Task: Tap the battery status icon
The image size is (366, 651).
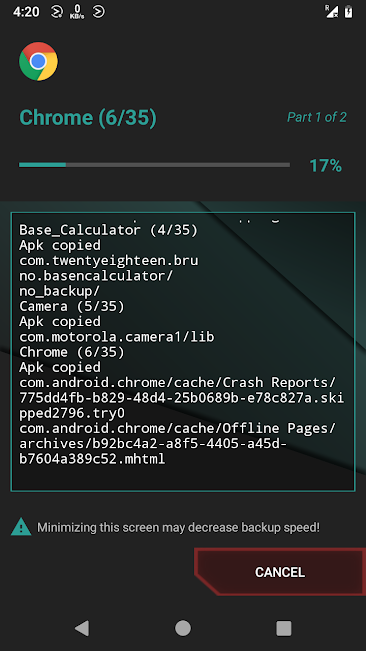Action: 349,12
